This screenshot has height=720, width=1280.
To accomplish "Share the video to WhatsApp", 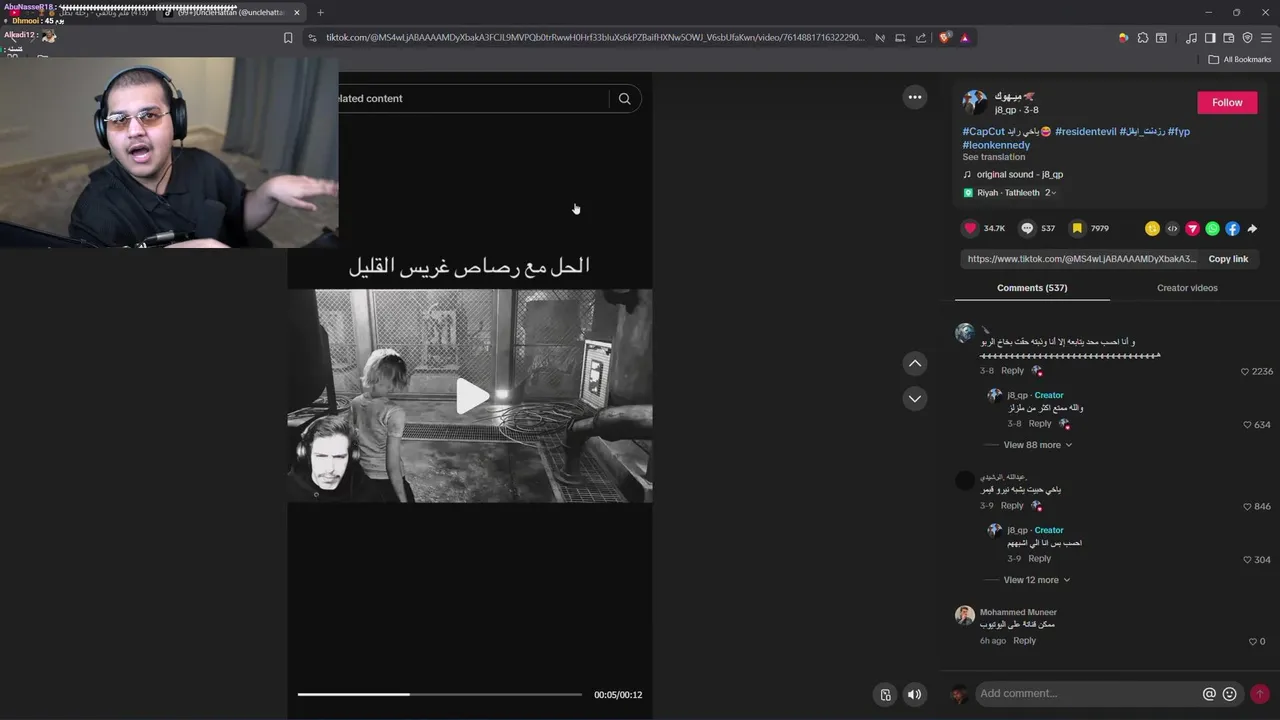I will click(x=1212, y=228).
